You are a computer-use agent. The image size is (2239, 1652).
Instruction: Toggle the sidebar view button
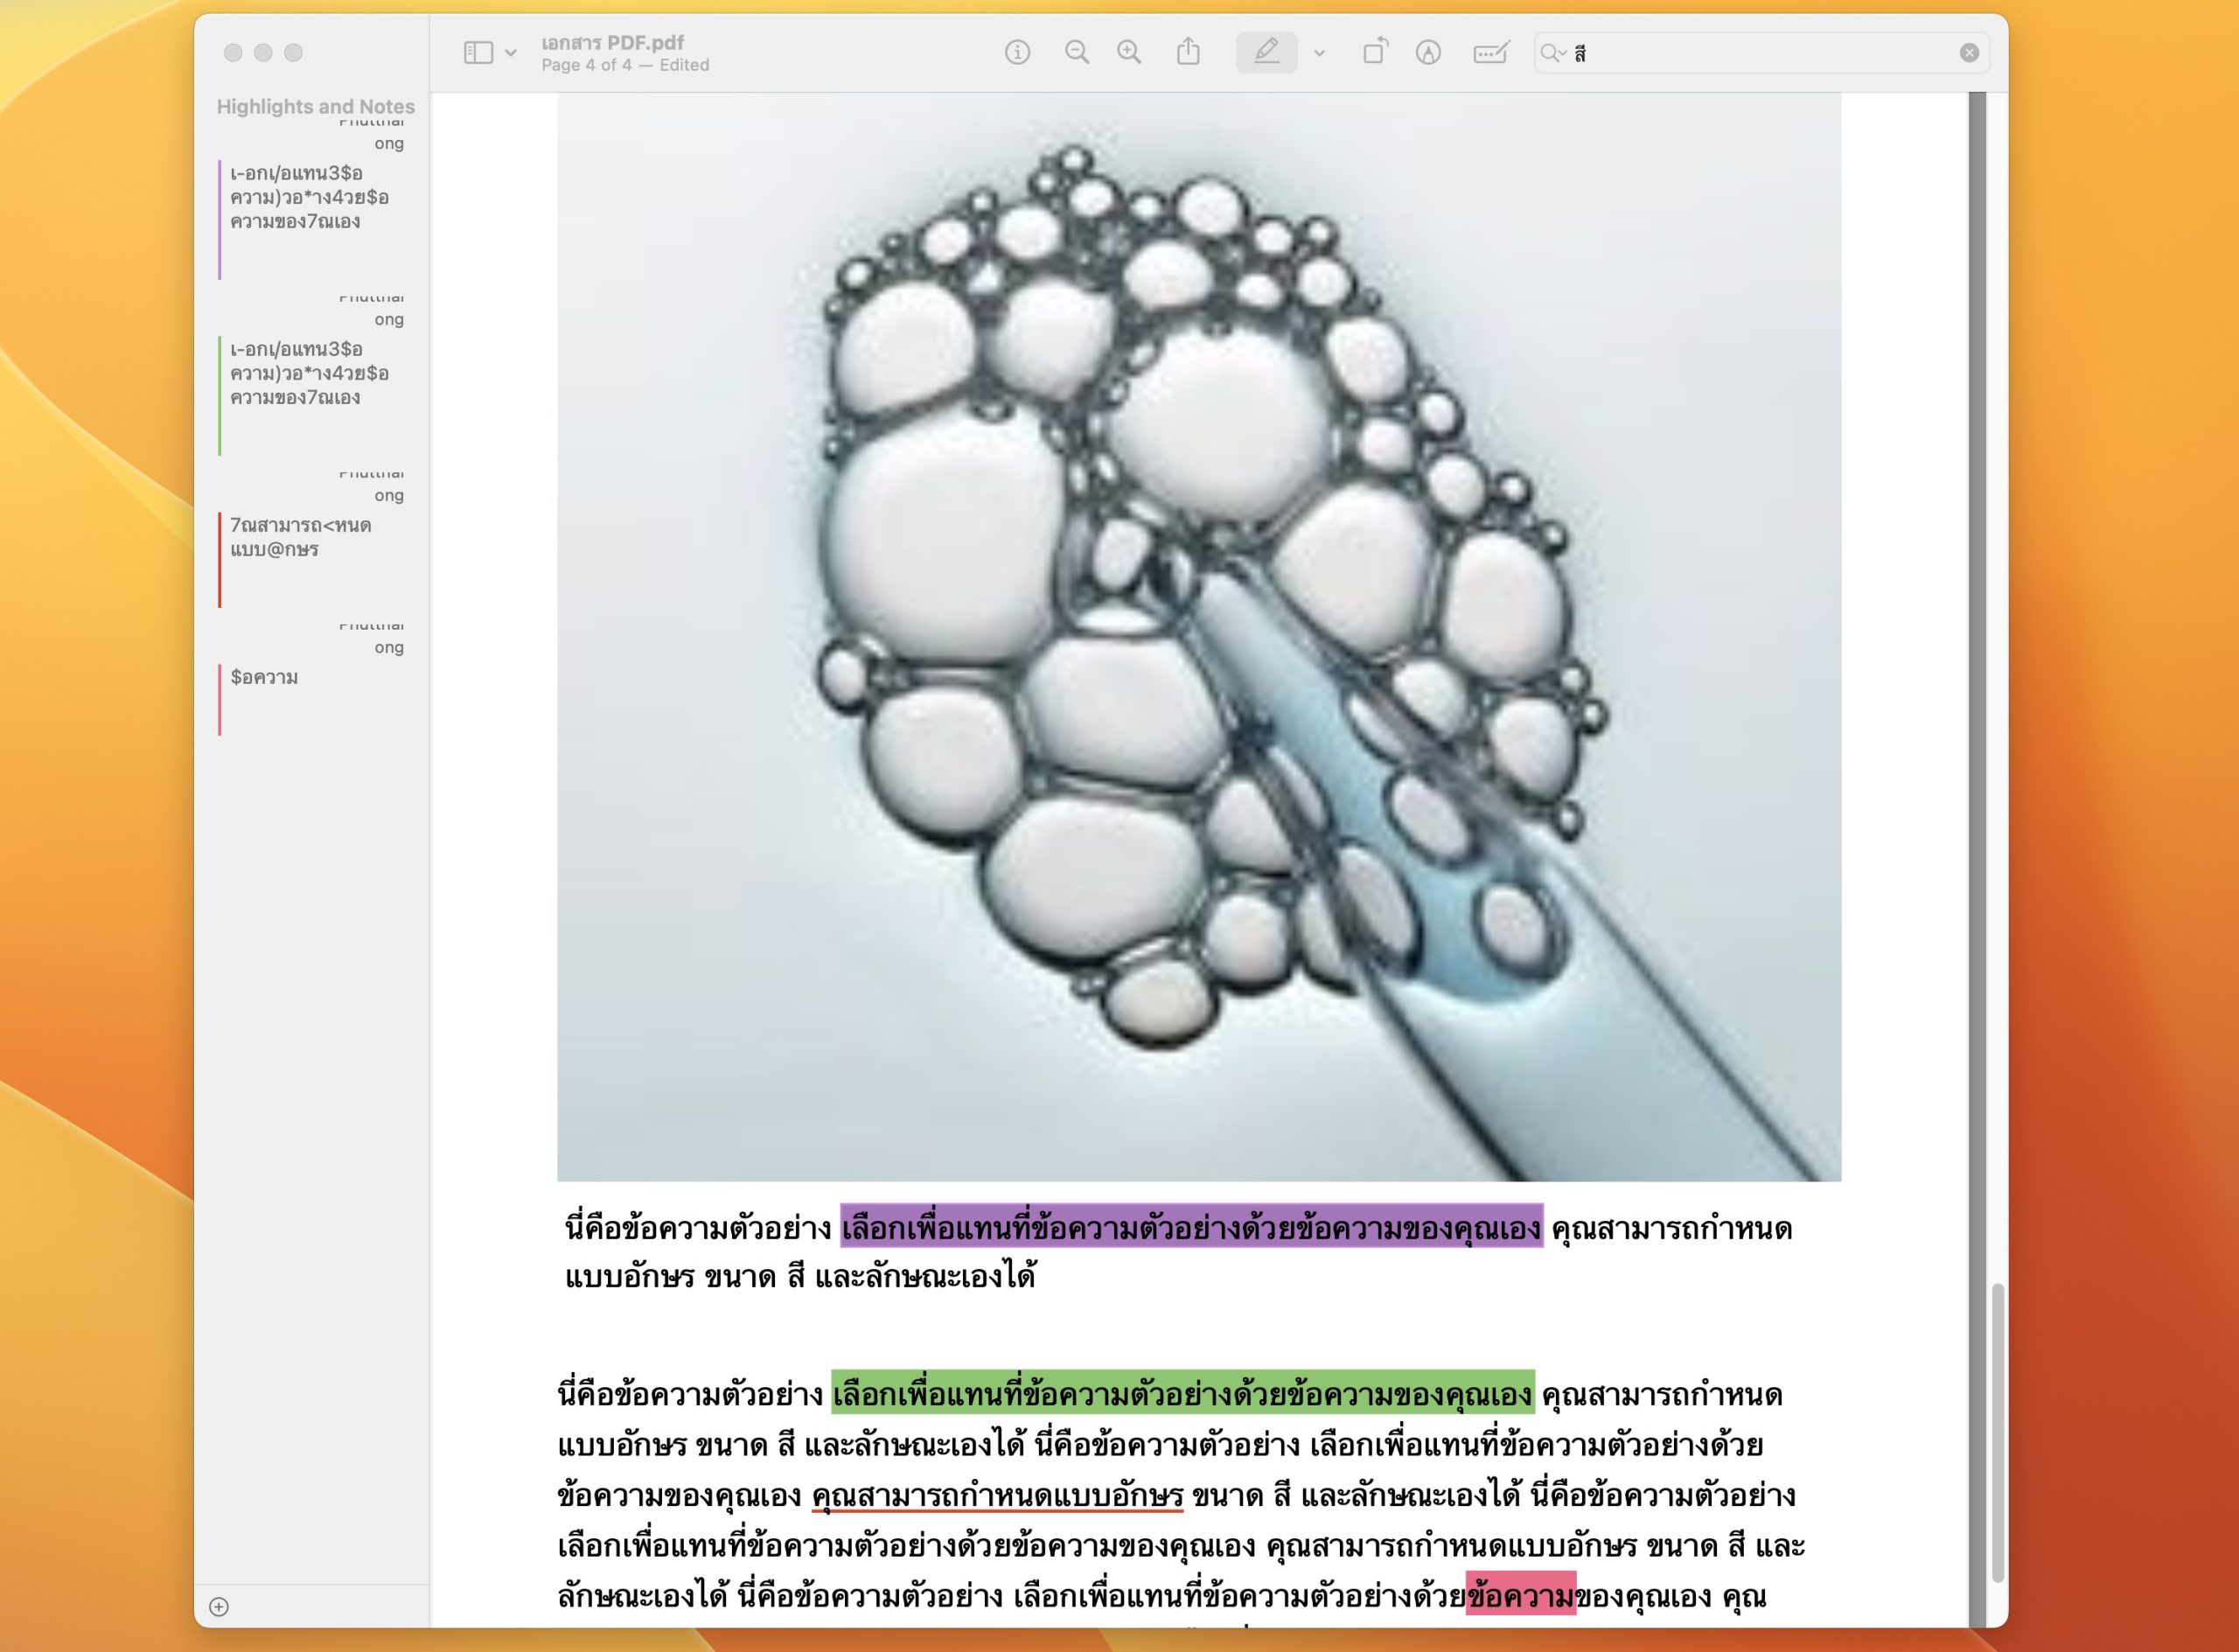(478, 52)
